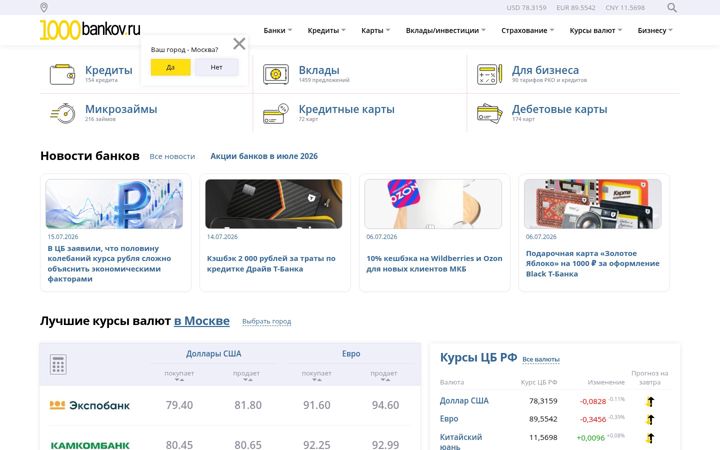Viewport: 720px width, 450px height.
Task: Open the Кредиты category link
Action: [108, 70]
